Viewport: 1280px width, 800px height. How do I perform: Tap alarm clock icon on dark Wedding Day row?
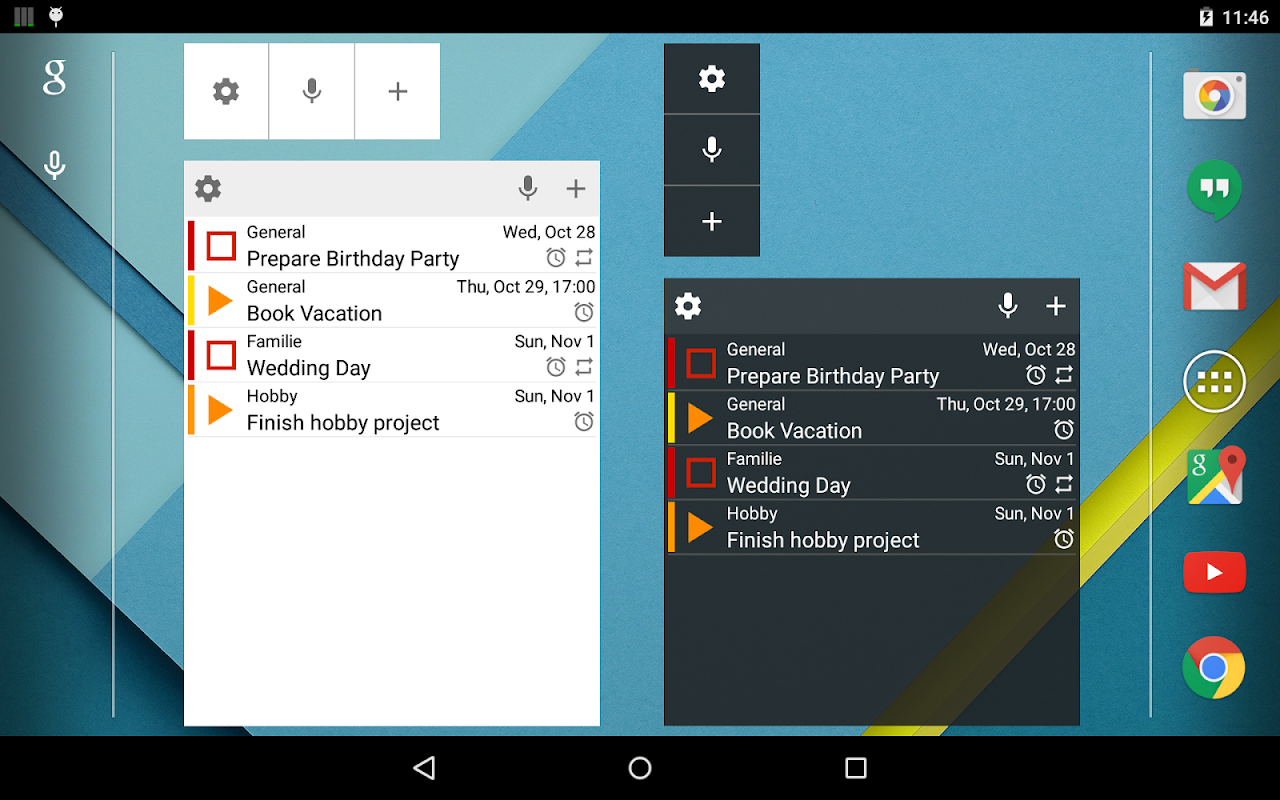pos(1036,484)
